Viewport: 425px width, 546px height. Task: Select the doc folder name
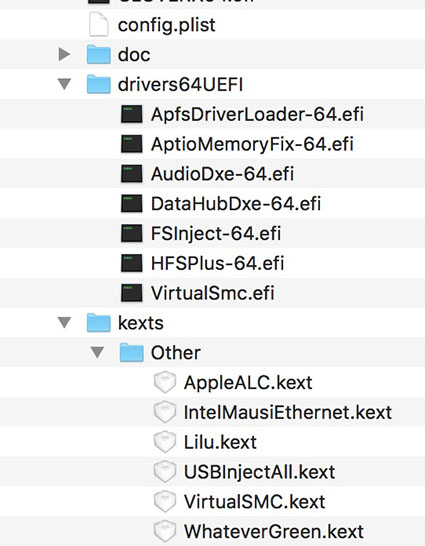tap(134, 55)
